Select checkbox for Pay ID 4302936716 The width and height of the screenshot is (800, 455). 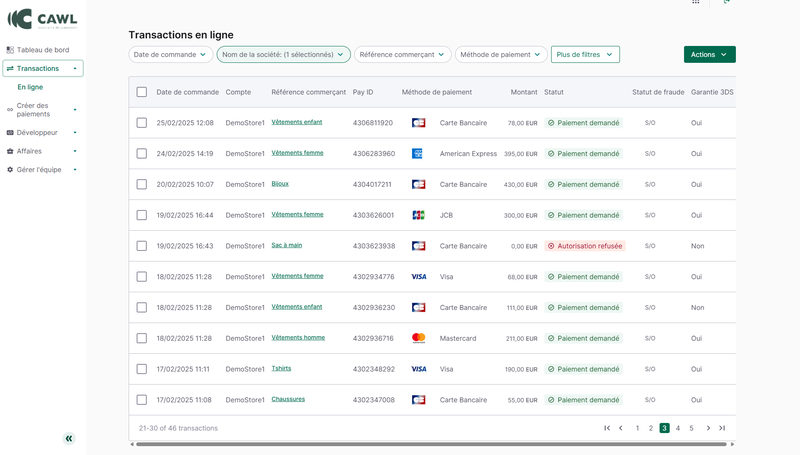pyautogui.click(x=142, y=338)
